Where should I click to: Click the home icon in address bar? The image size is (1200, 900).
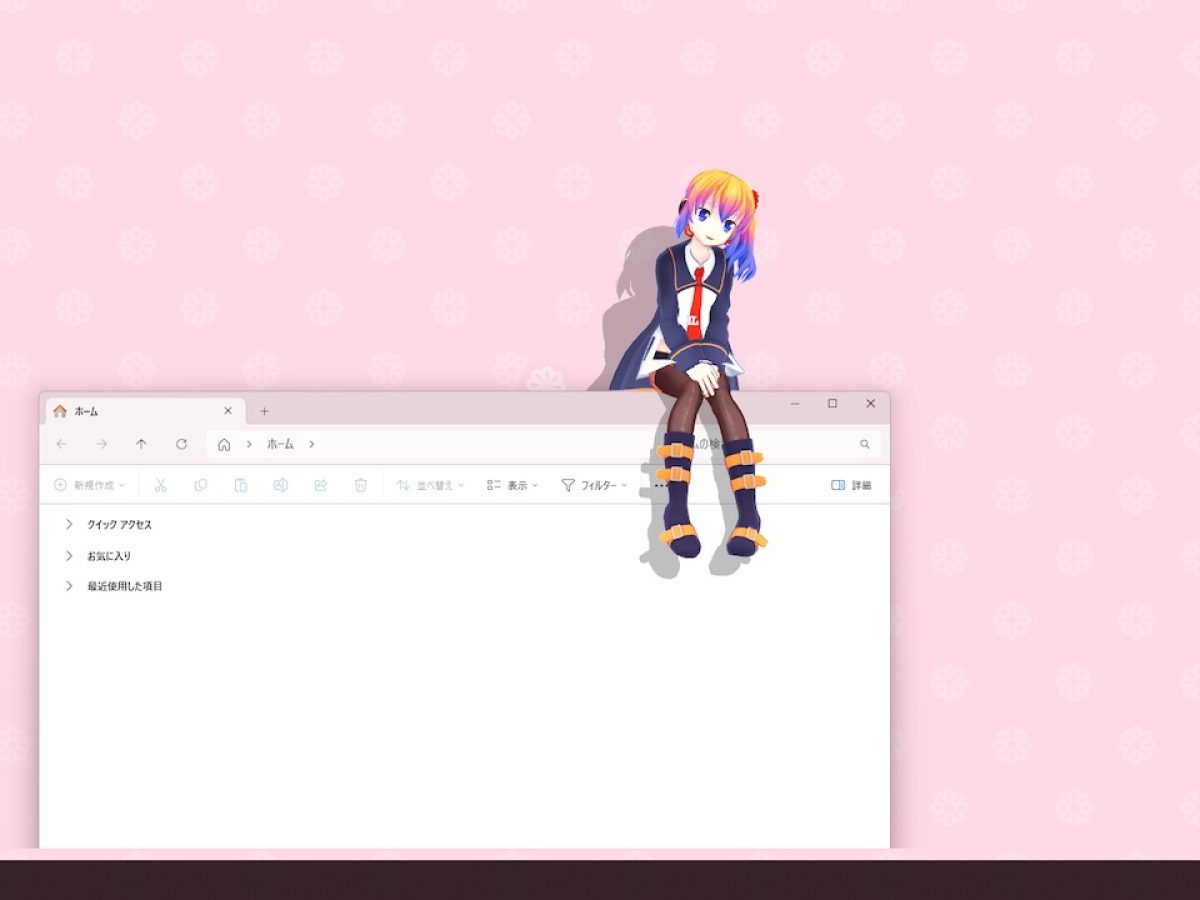tap(224, 444)
